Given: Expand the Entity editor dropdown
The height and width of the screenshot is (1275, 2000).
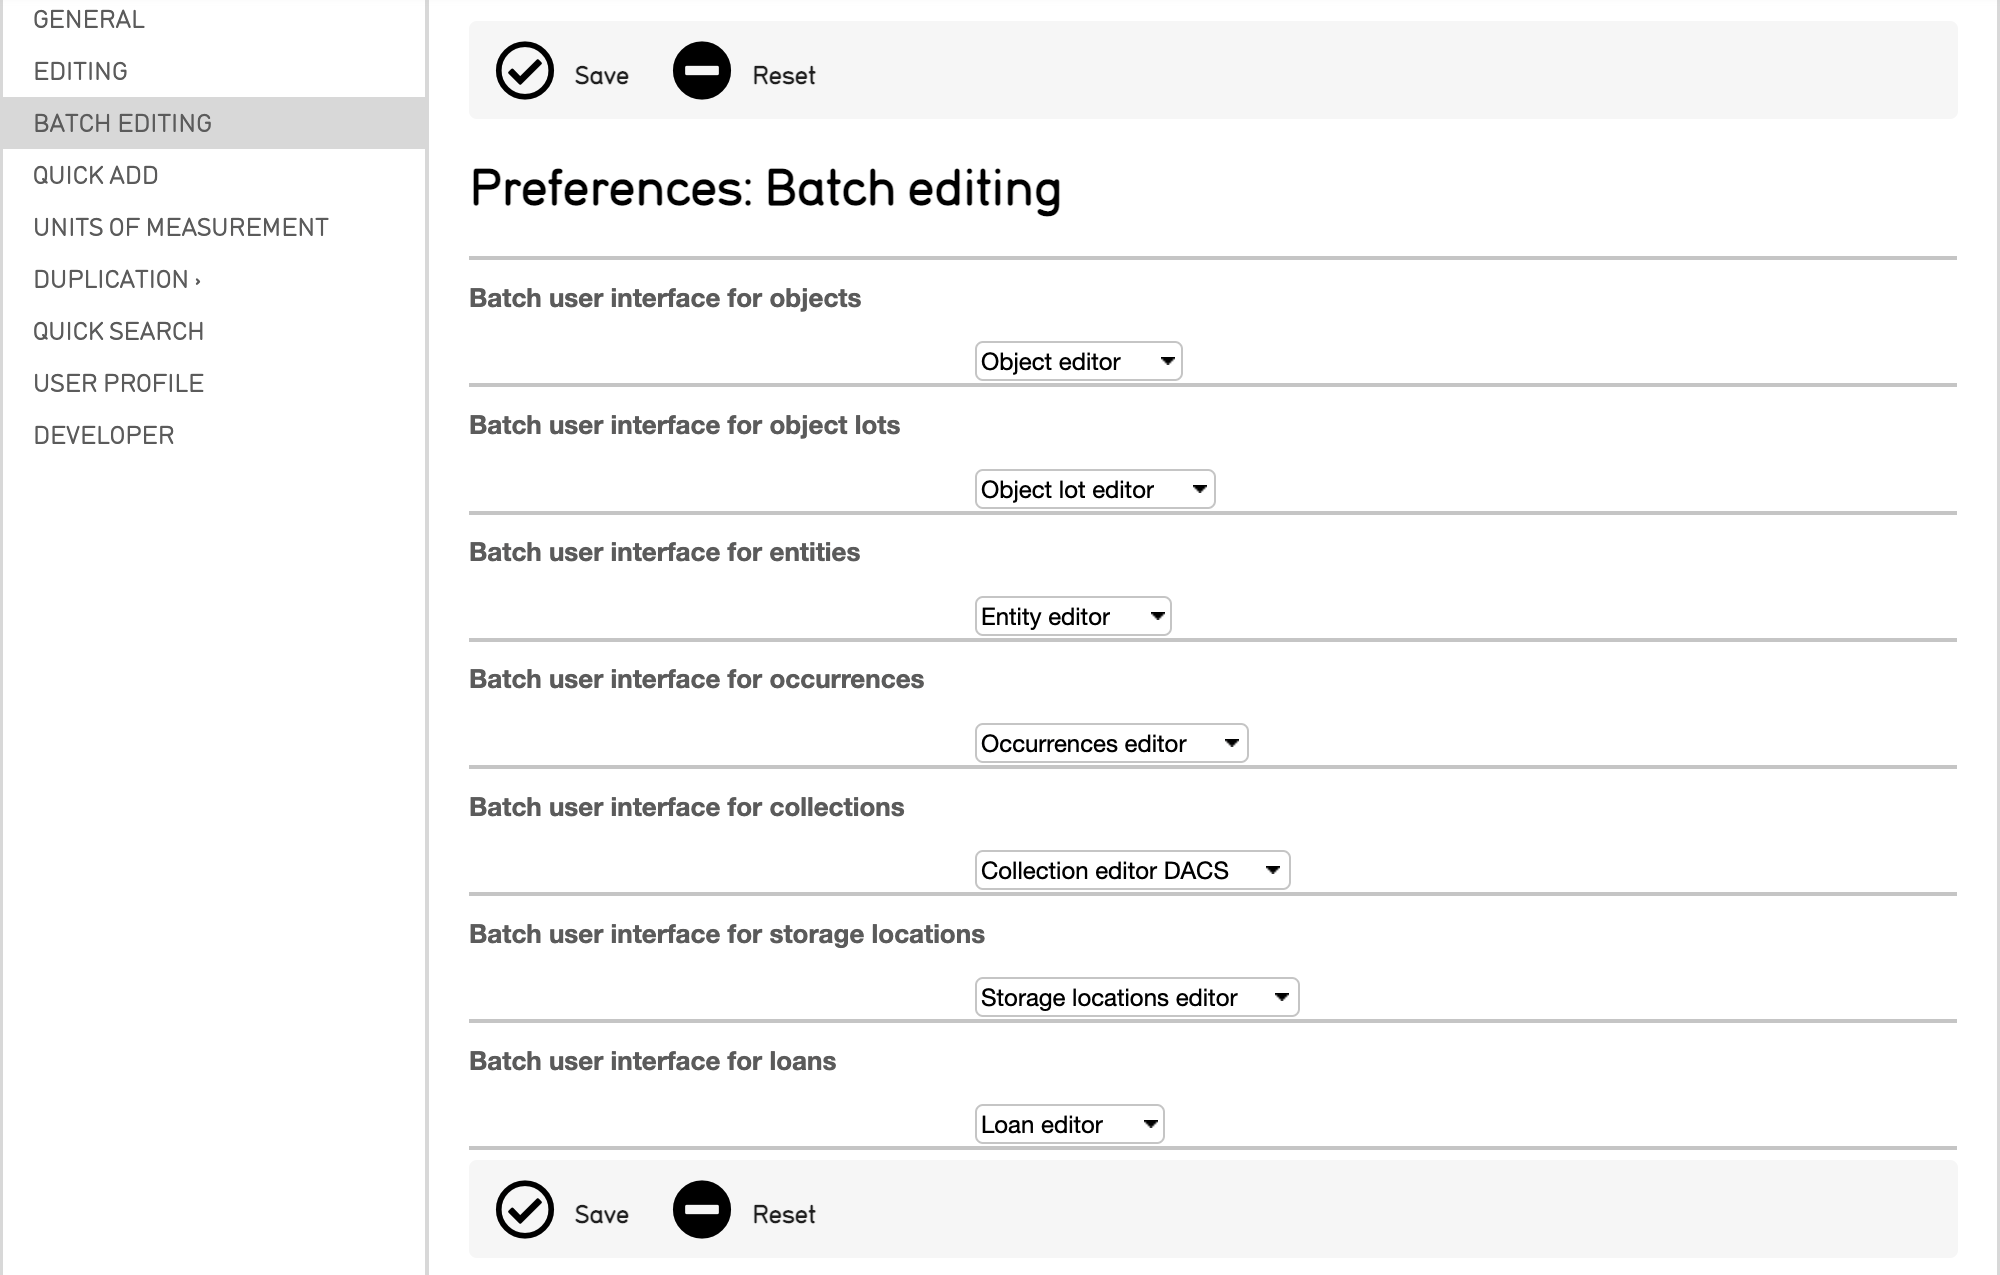Looking at the screenshot, I should [1073, 617].
